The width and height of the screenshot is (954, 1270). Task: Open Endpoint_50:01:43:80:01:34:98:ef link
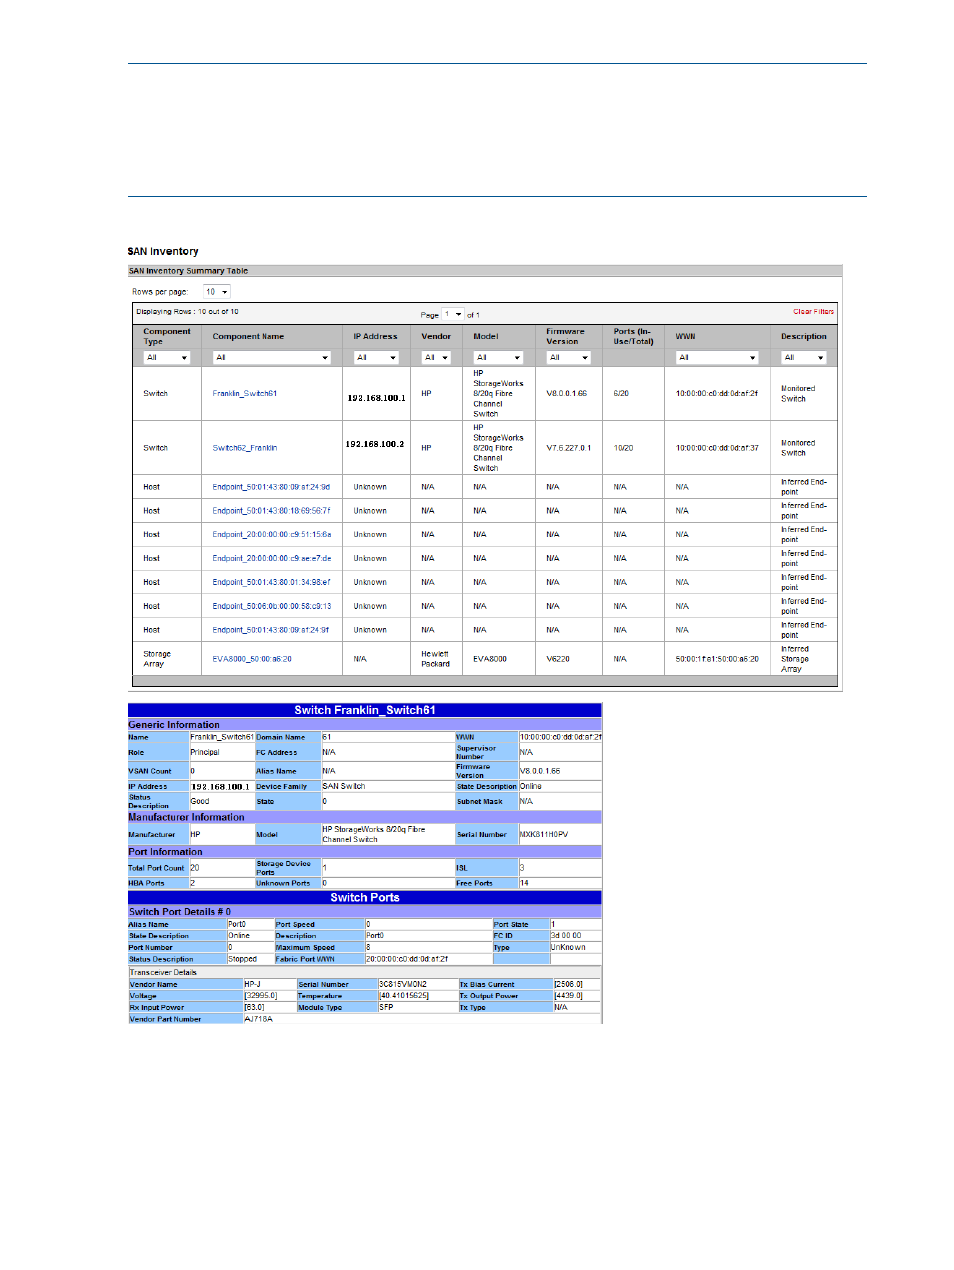coord(271,582)
